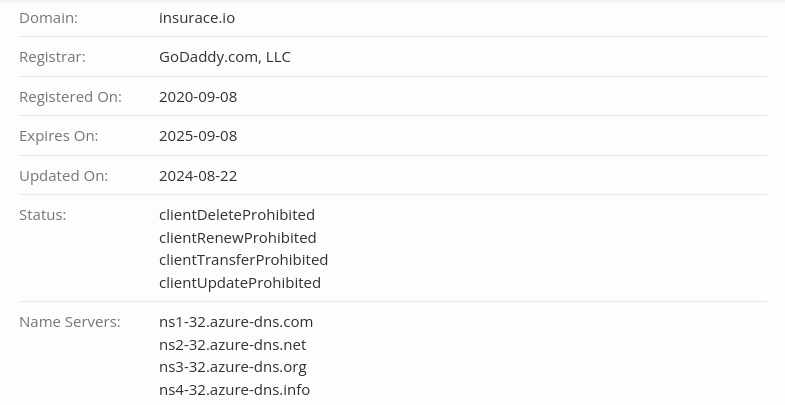This screenshot has height=405, width=785.
Task: Click the Domain label
Action: [48, 18]
